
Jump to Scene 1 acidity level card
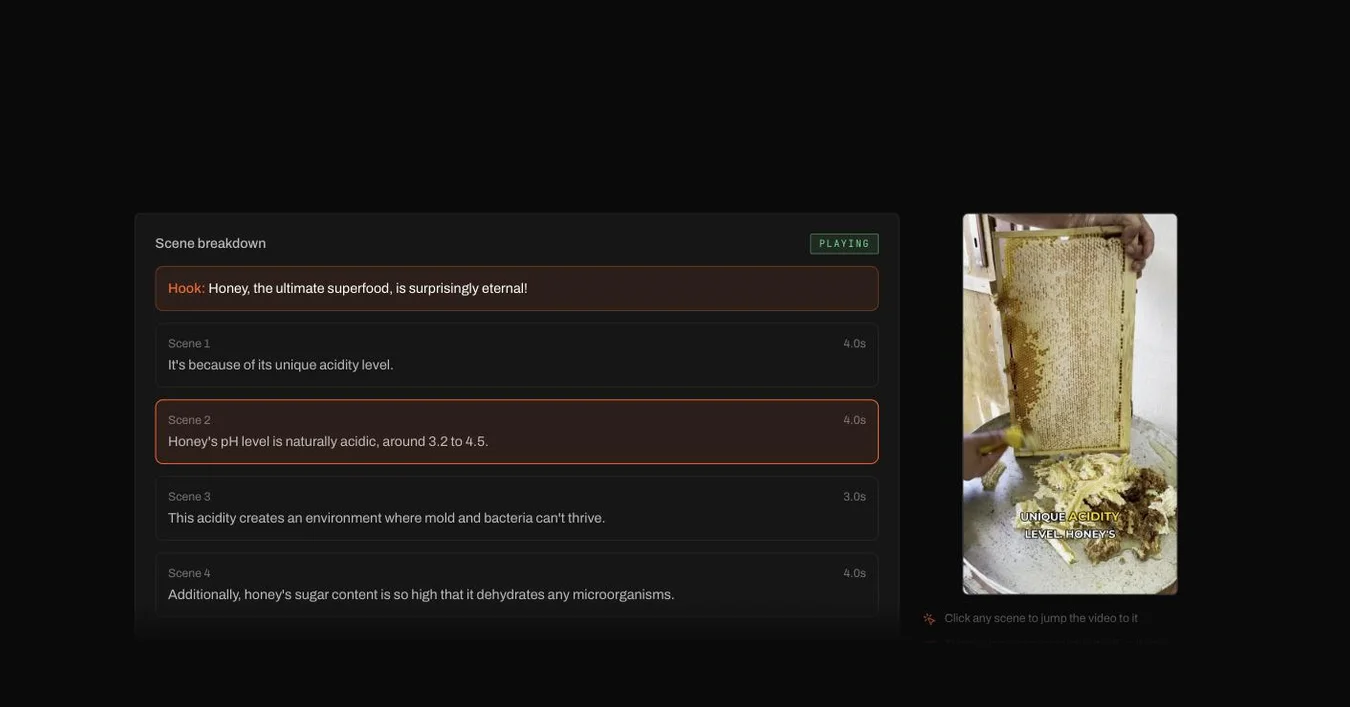click(x=517, y=355)
